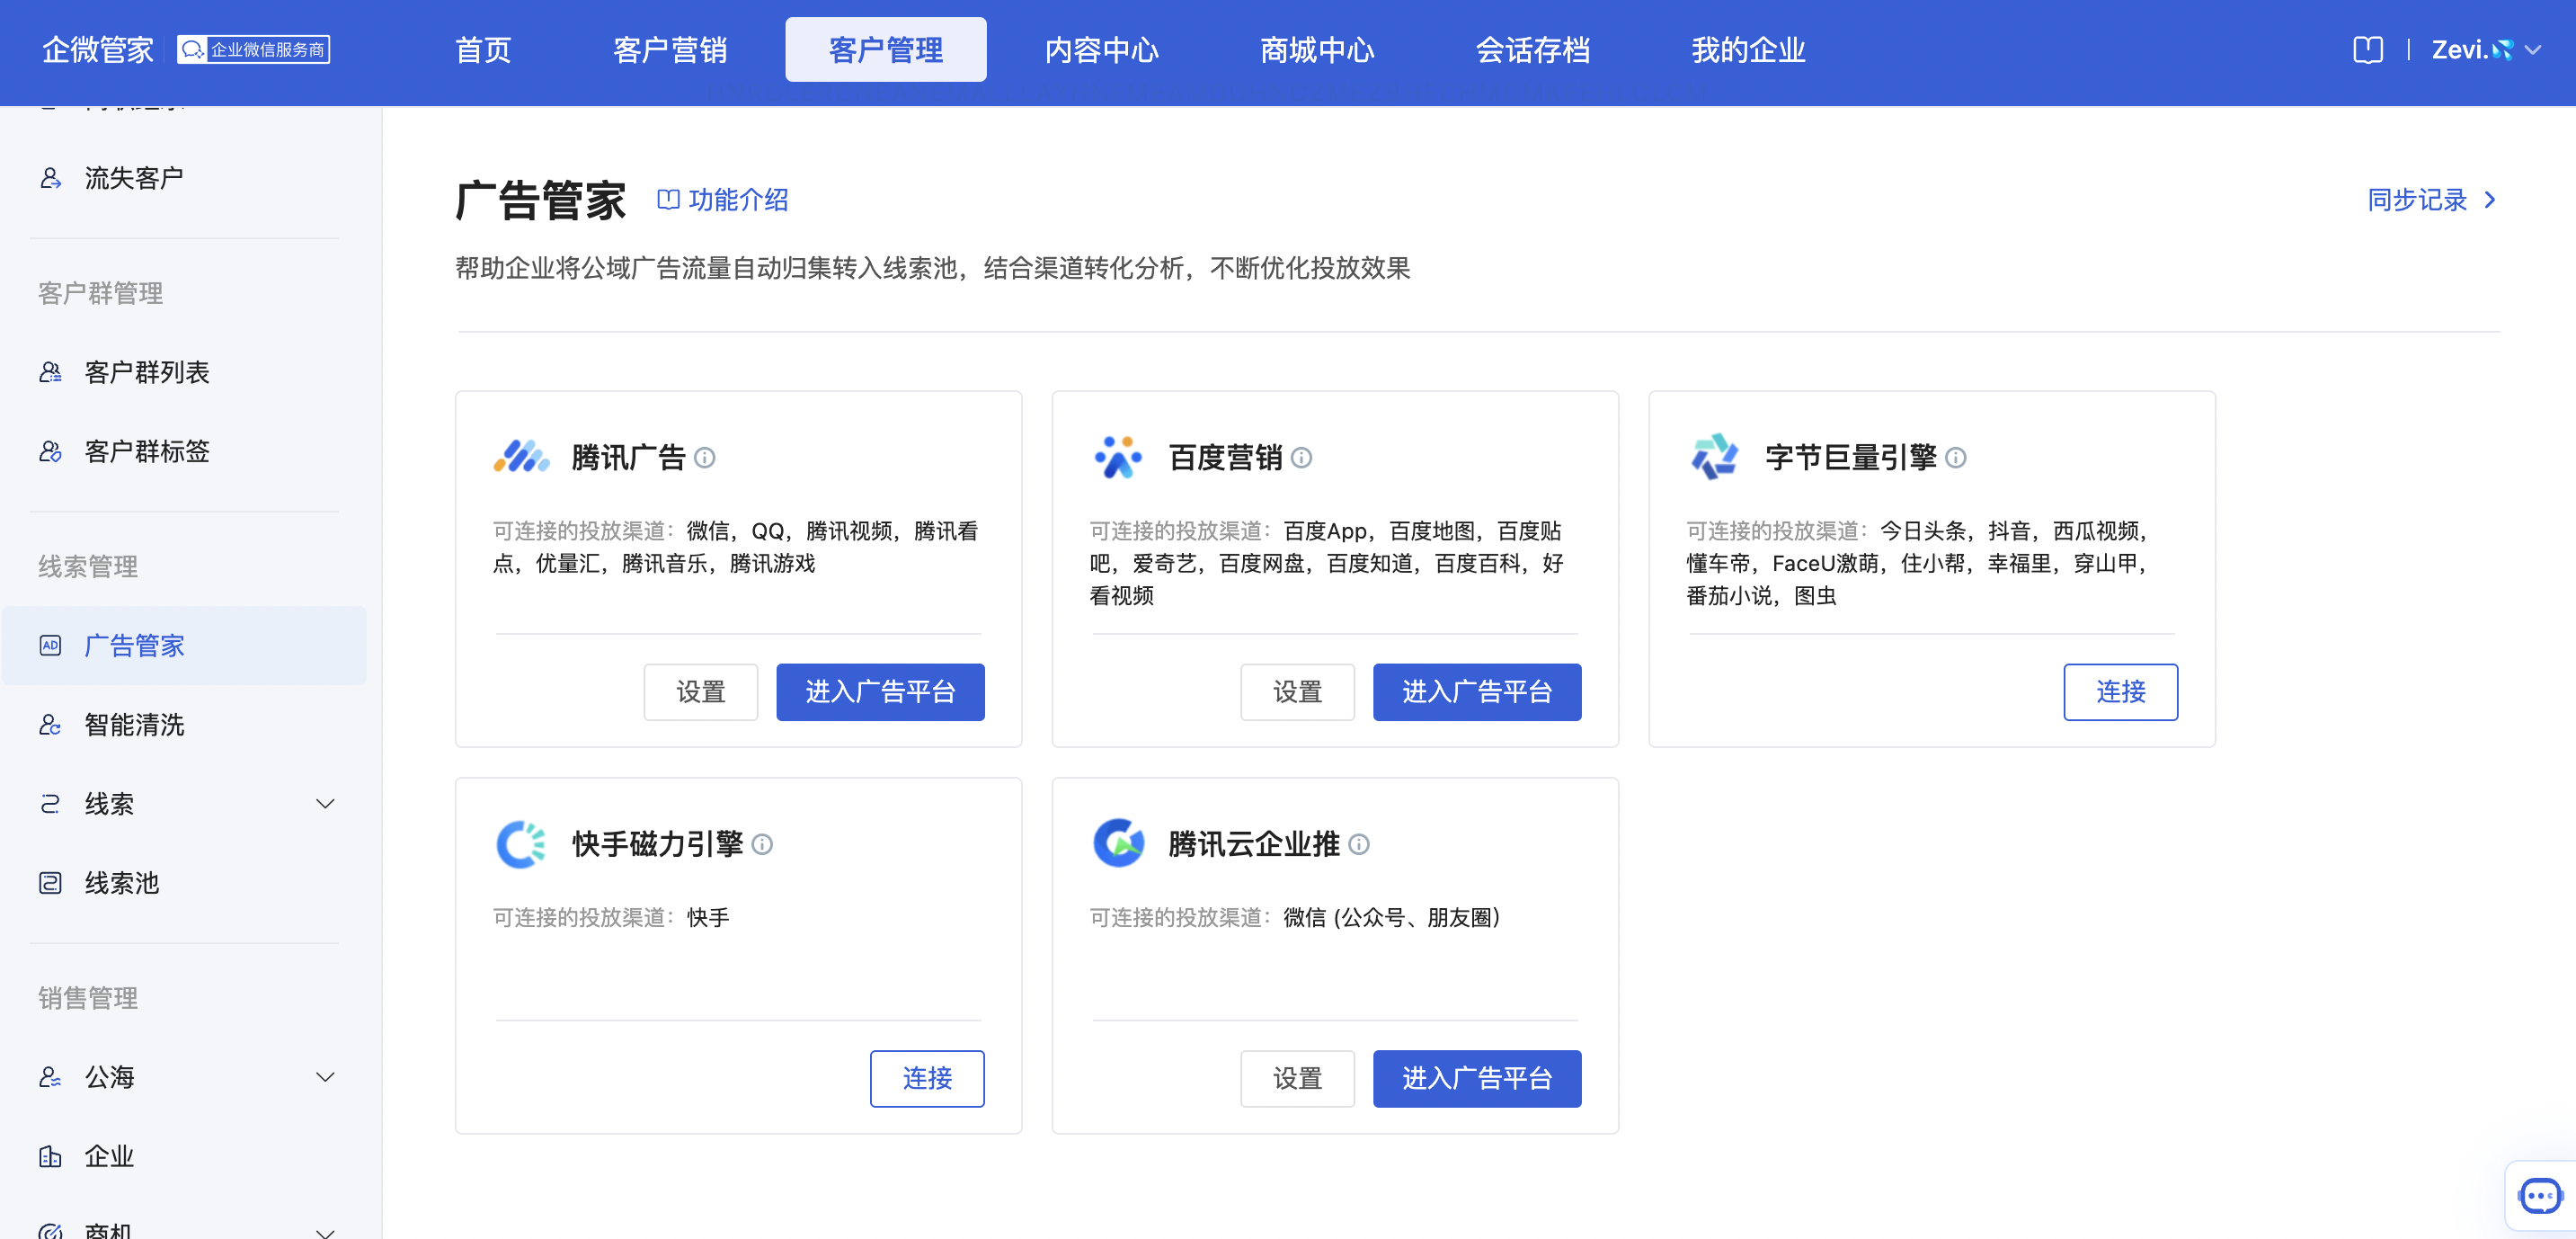Expand the 商机 sidebar submenu chevron
The width and height of the screenshot is (2576, 1239).
pos(325,1232)
